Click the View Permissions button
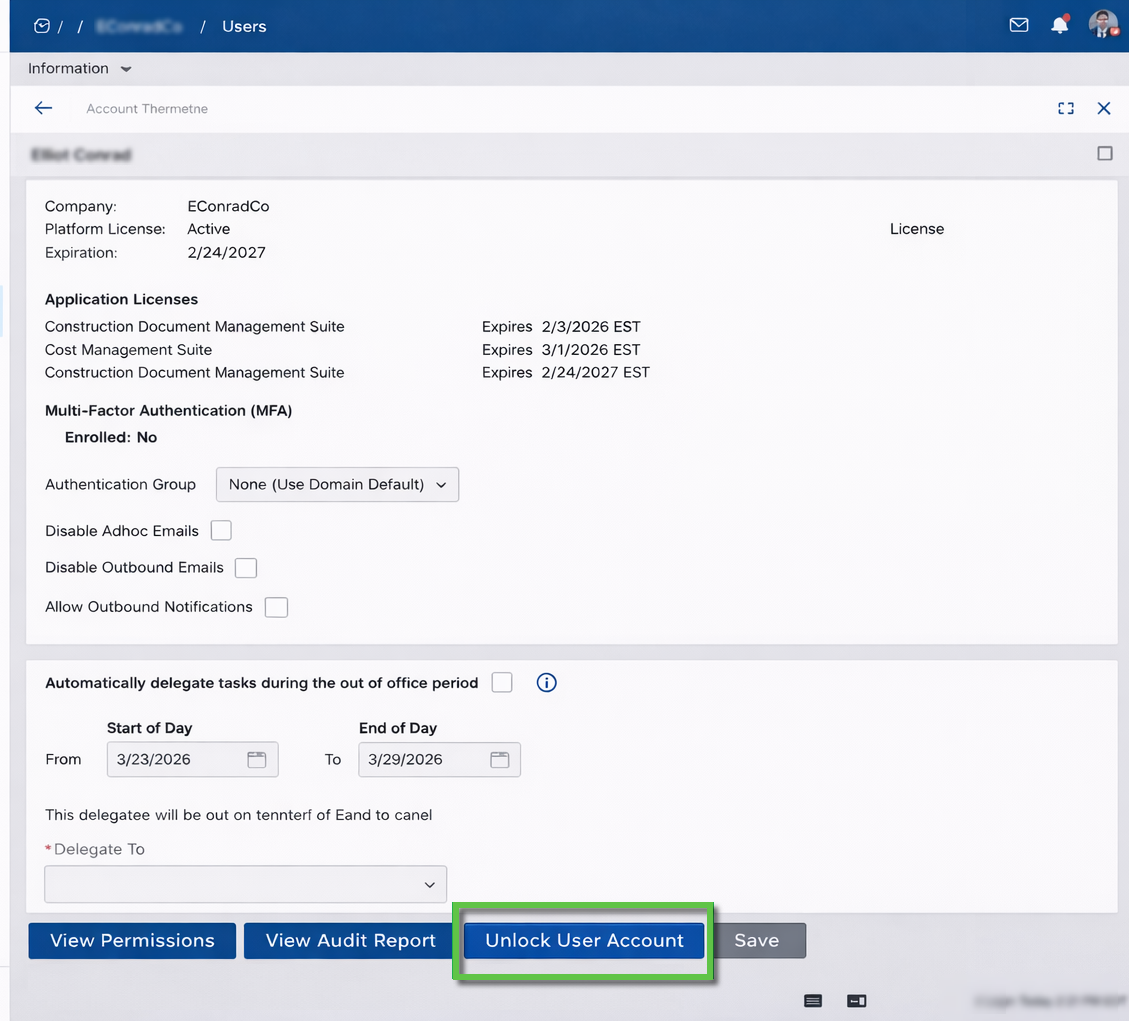Screen dimensions: 1129x1021 point(132,940)
